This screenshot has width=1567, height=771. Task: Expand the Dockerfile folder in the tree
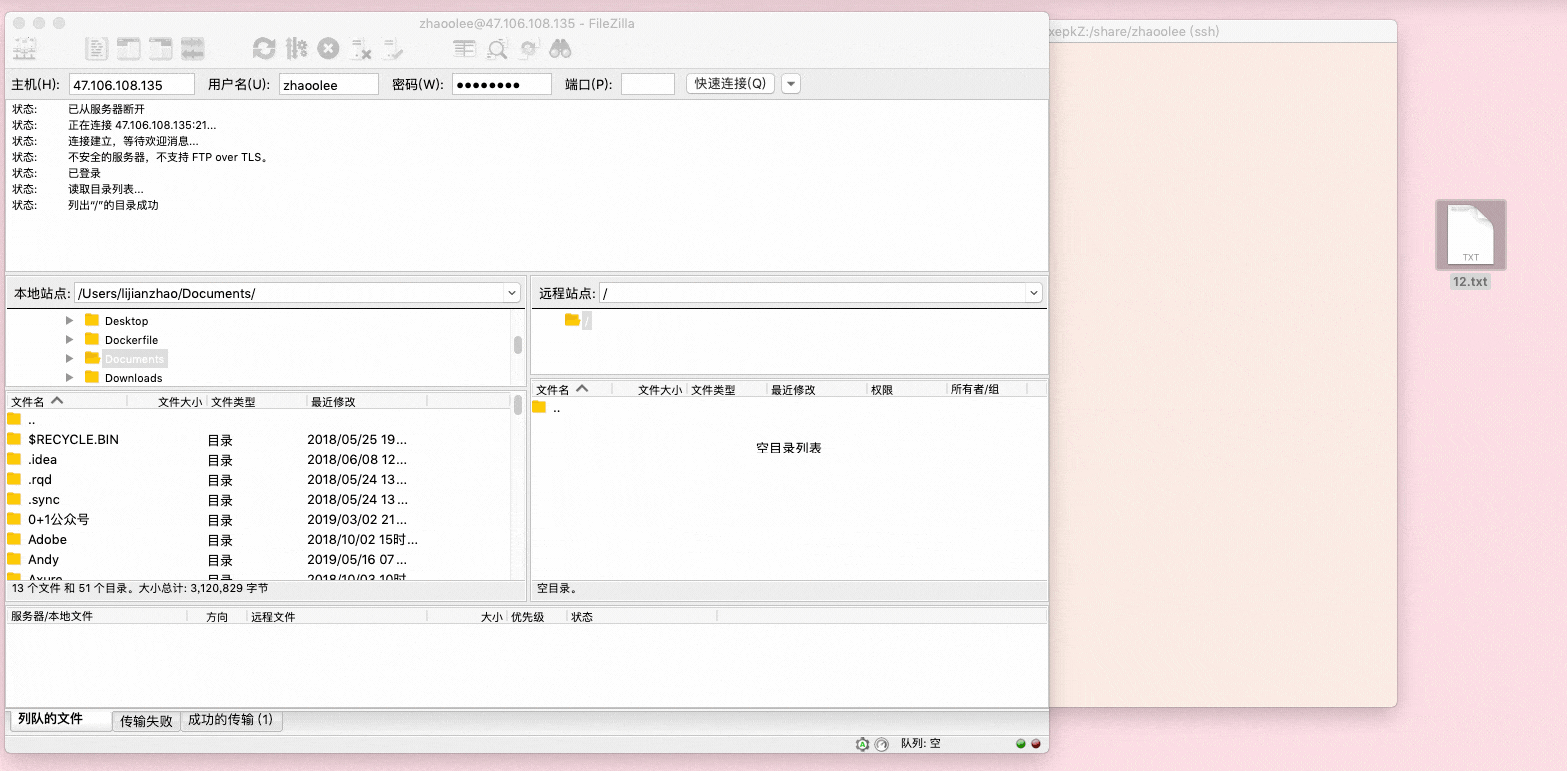(69, 339)
